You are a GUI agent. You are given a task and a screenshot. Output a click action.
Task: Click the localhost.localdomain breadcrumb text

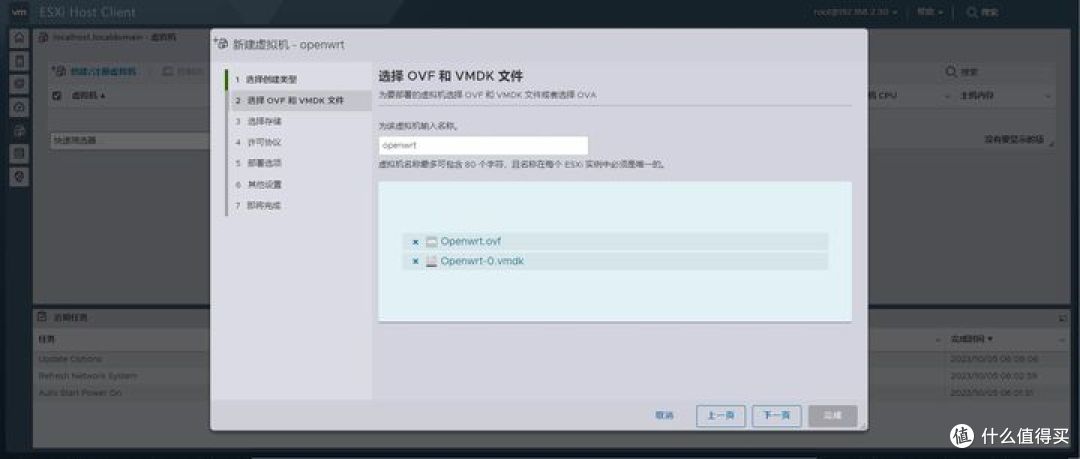coord(98,37)
